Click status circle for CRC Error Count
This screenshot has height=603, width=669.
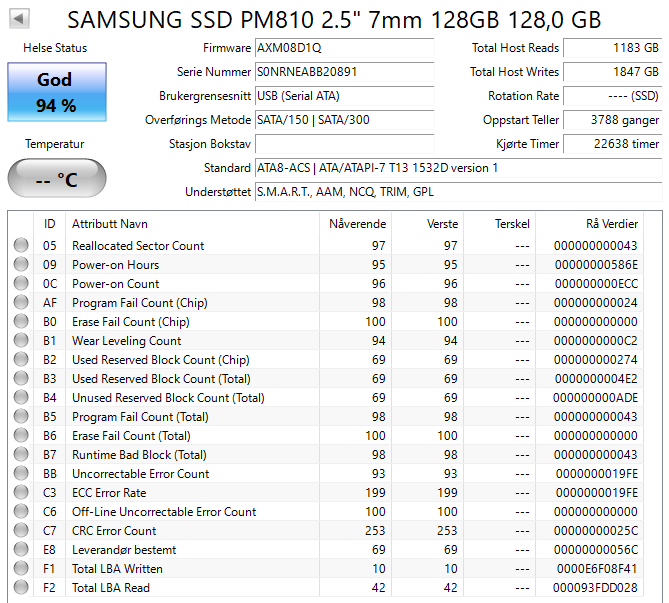click(x=21, y=530)
